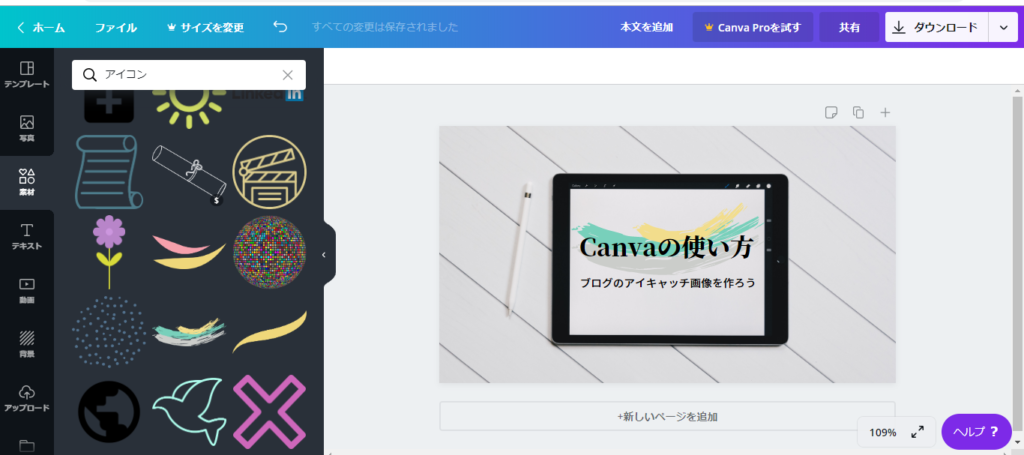The width and height of the screenshot is (1024, 455).
Task: Focus the アイコン search input field
Action: pyautogui.click(x=189, y=75)
